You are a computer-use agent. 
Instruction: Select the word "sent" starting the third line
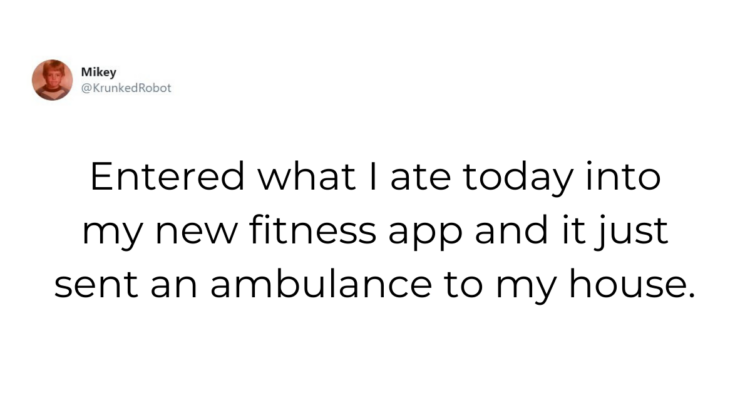pos(96,287)
